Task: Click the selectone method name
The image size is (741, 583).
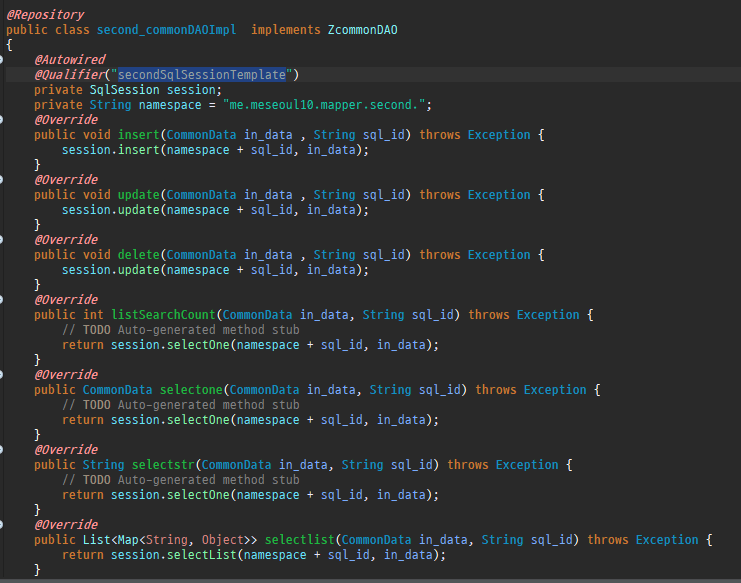Action: (191, 390)
